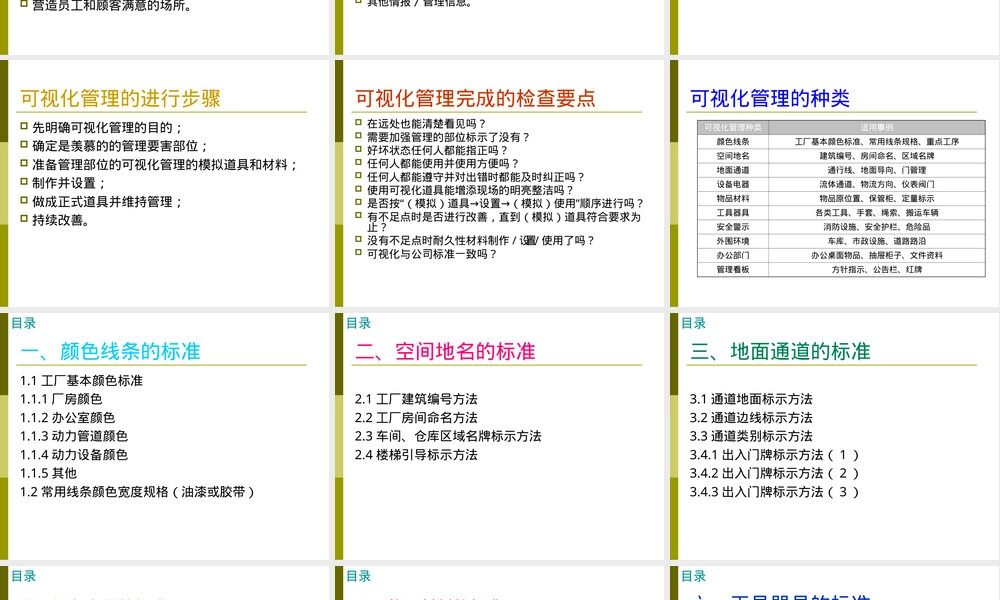Click 目录 link above 二、空间地名的标准
1000x600 pixels.
coord(358,323)
